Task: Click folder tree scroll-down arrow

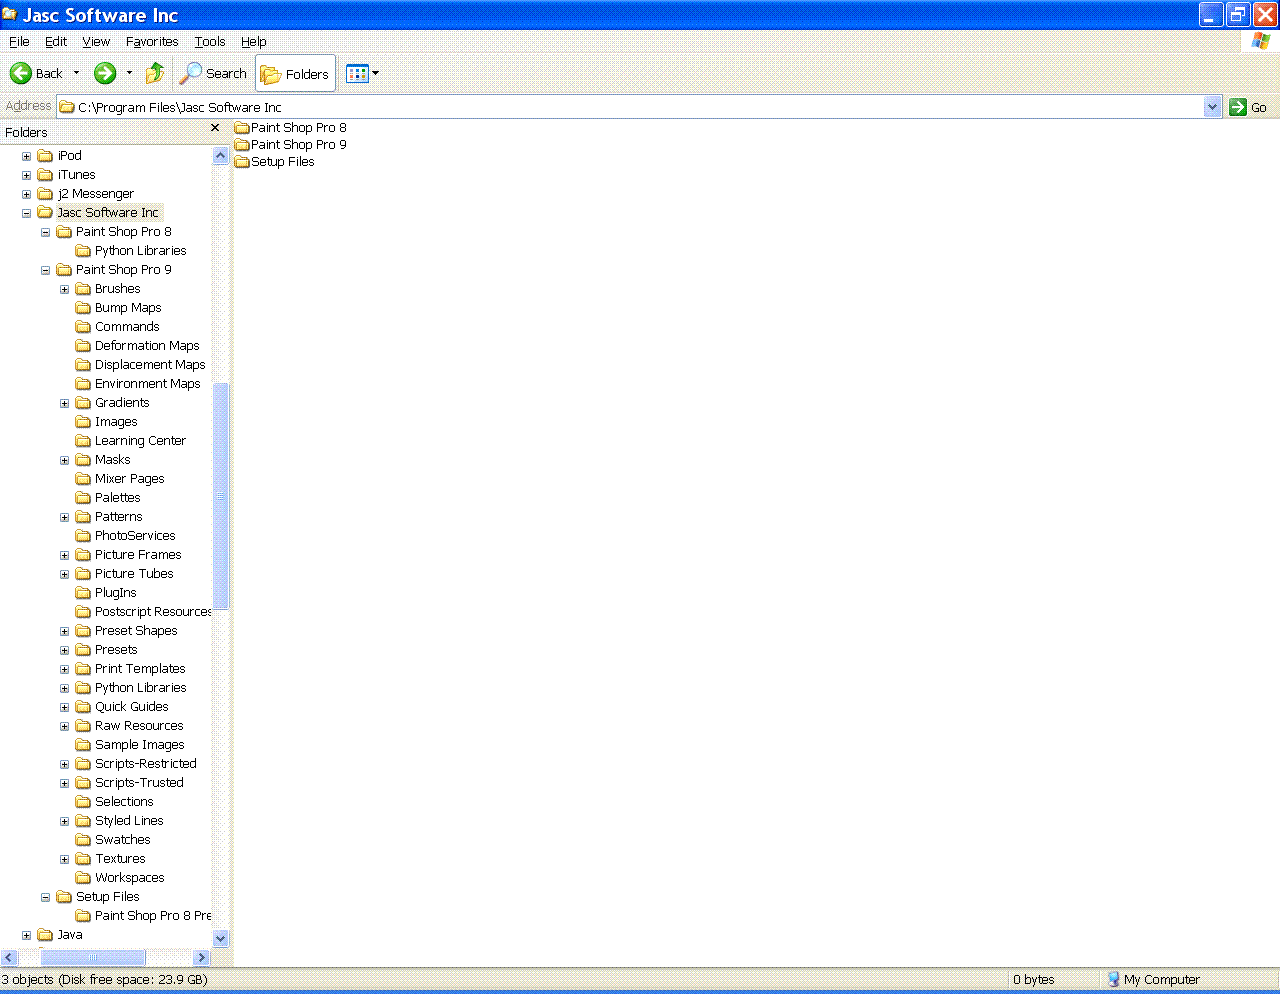Action: (221, 938)
